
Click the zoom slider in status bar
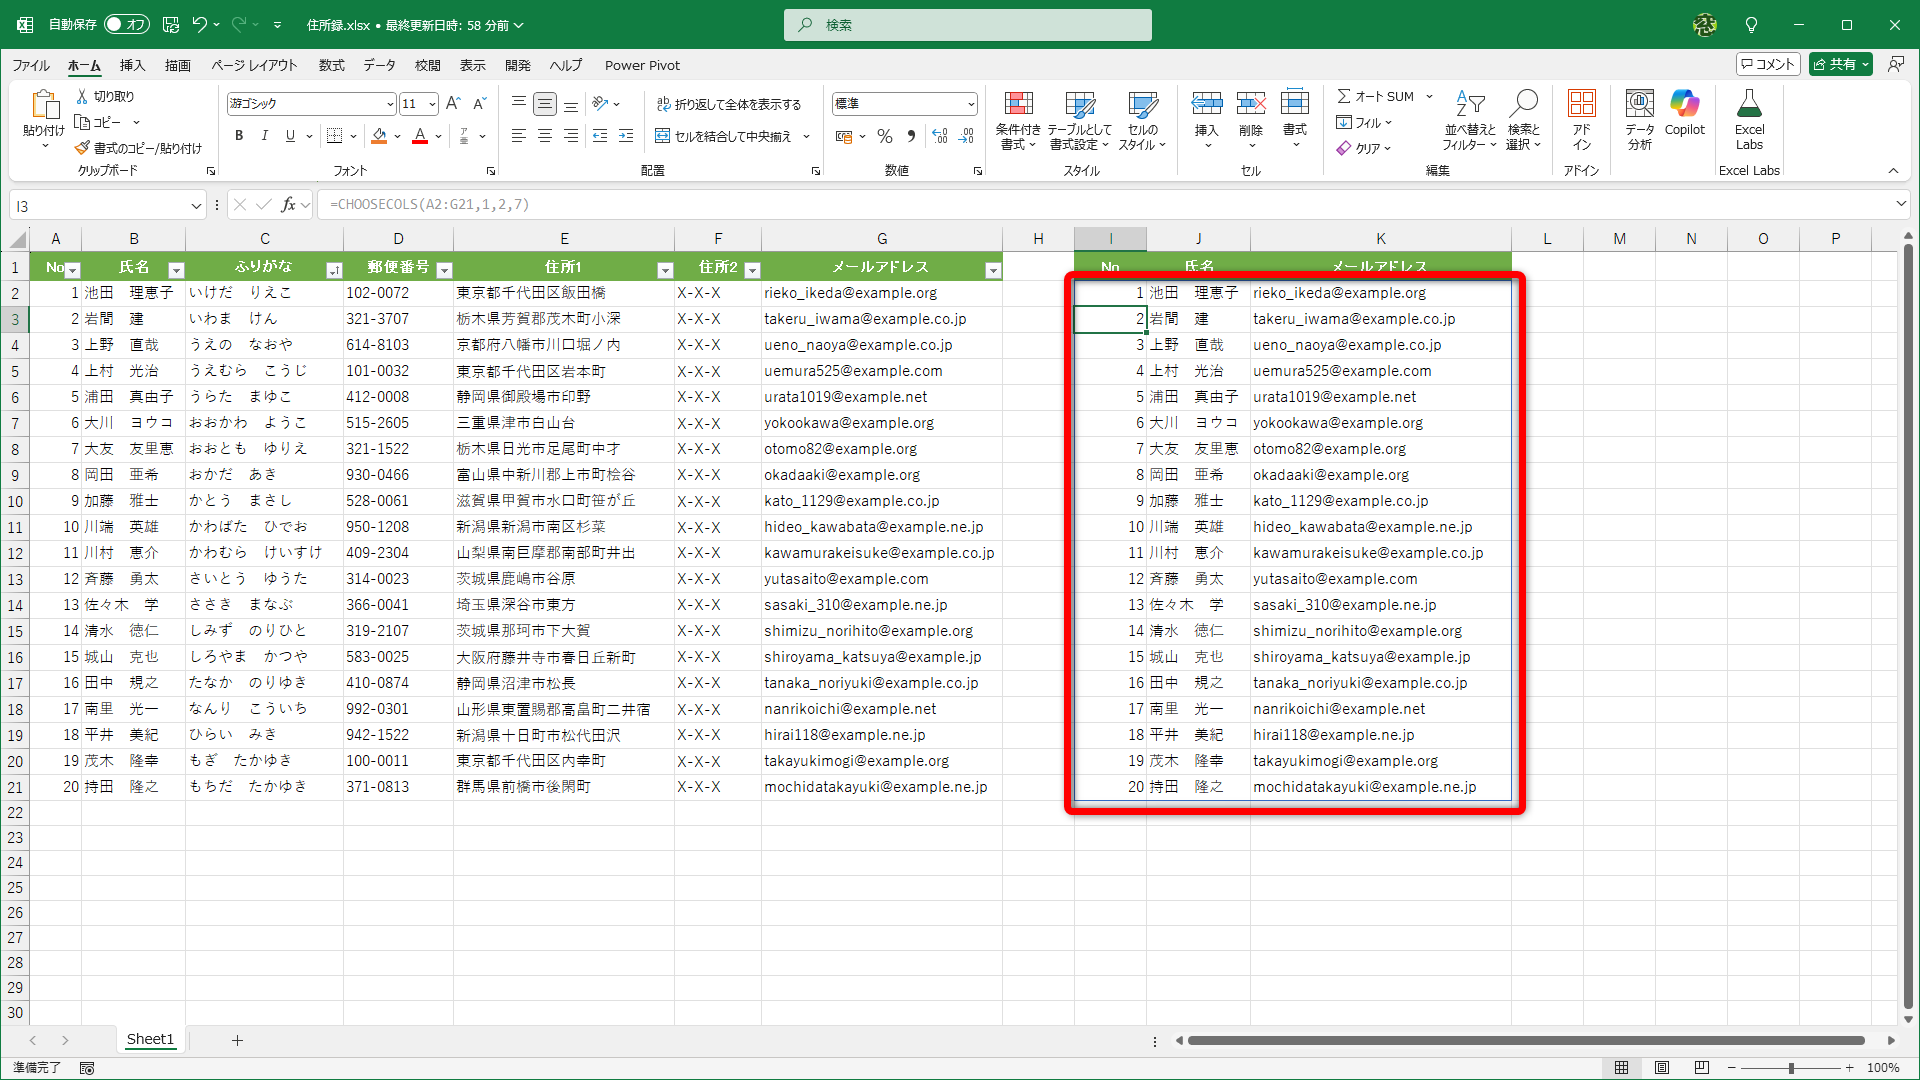tap(1790, 1068)
